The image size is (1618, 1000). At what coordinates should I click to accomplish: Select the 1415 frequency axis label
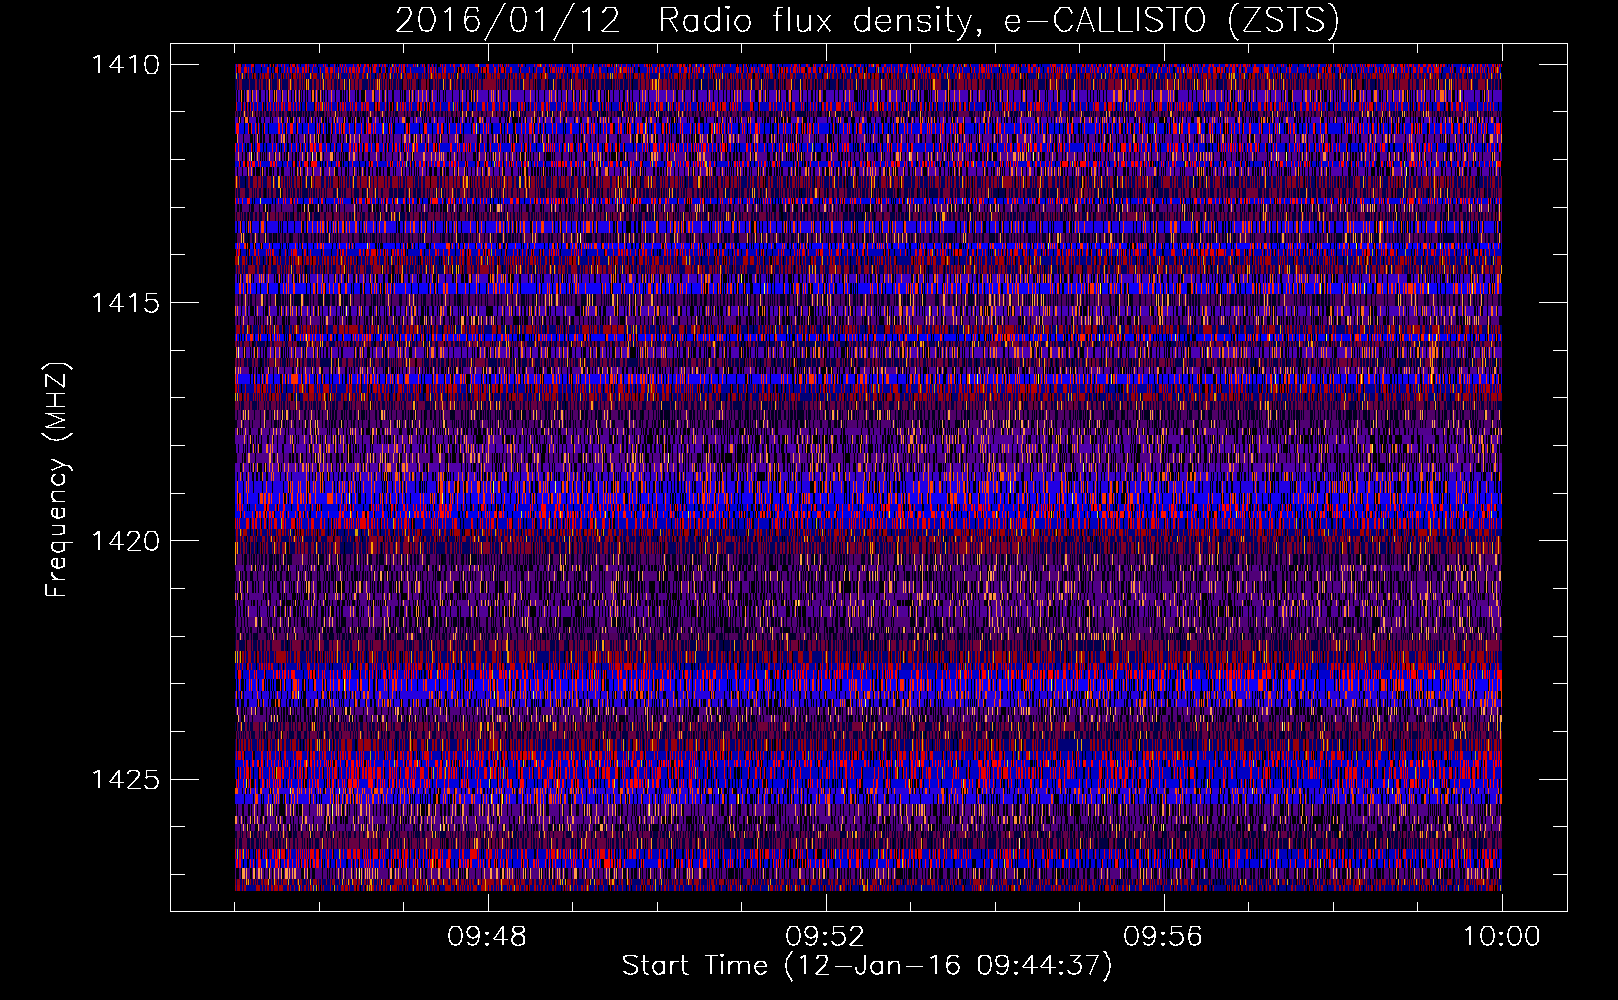tap(125, 303)
